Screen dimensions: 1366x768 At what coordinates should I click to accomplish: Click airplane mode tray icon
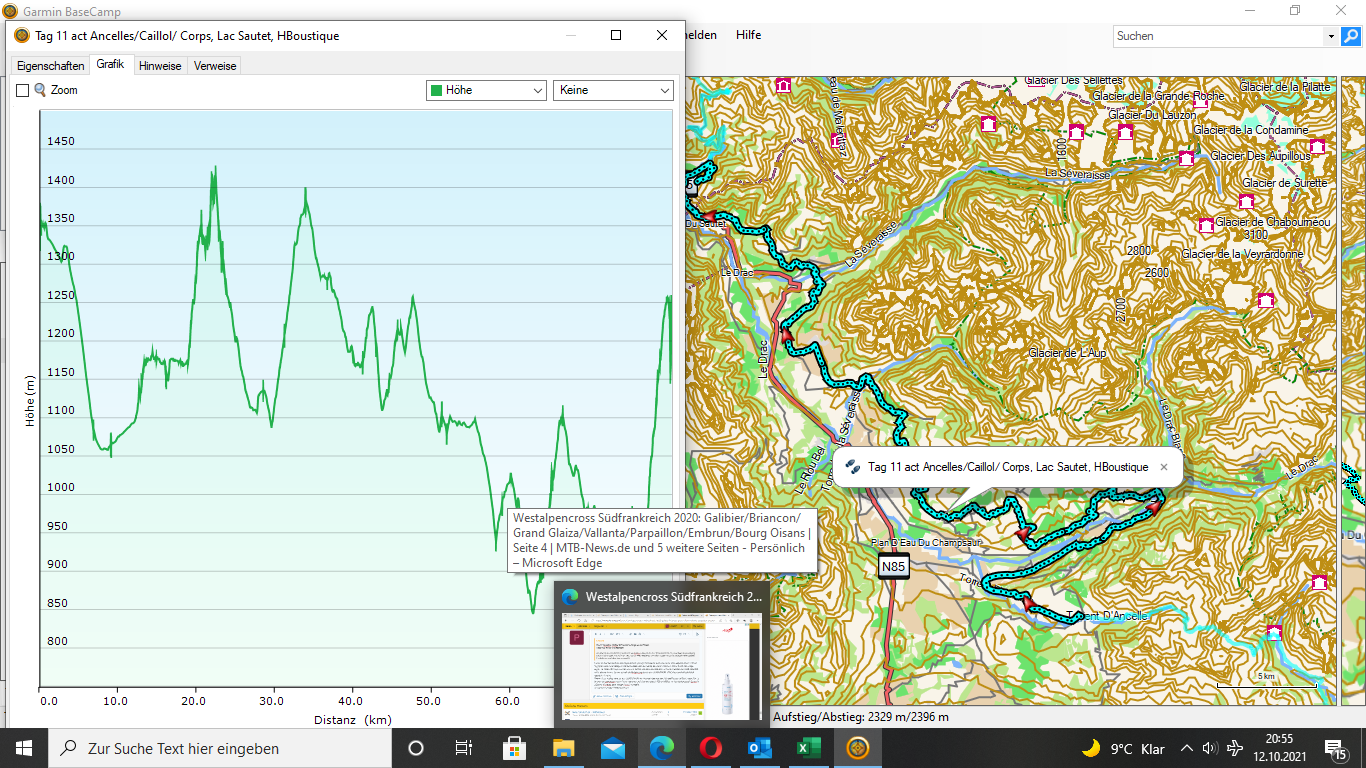point(1236,748)
